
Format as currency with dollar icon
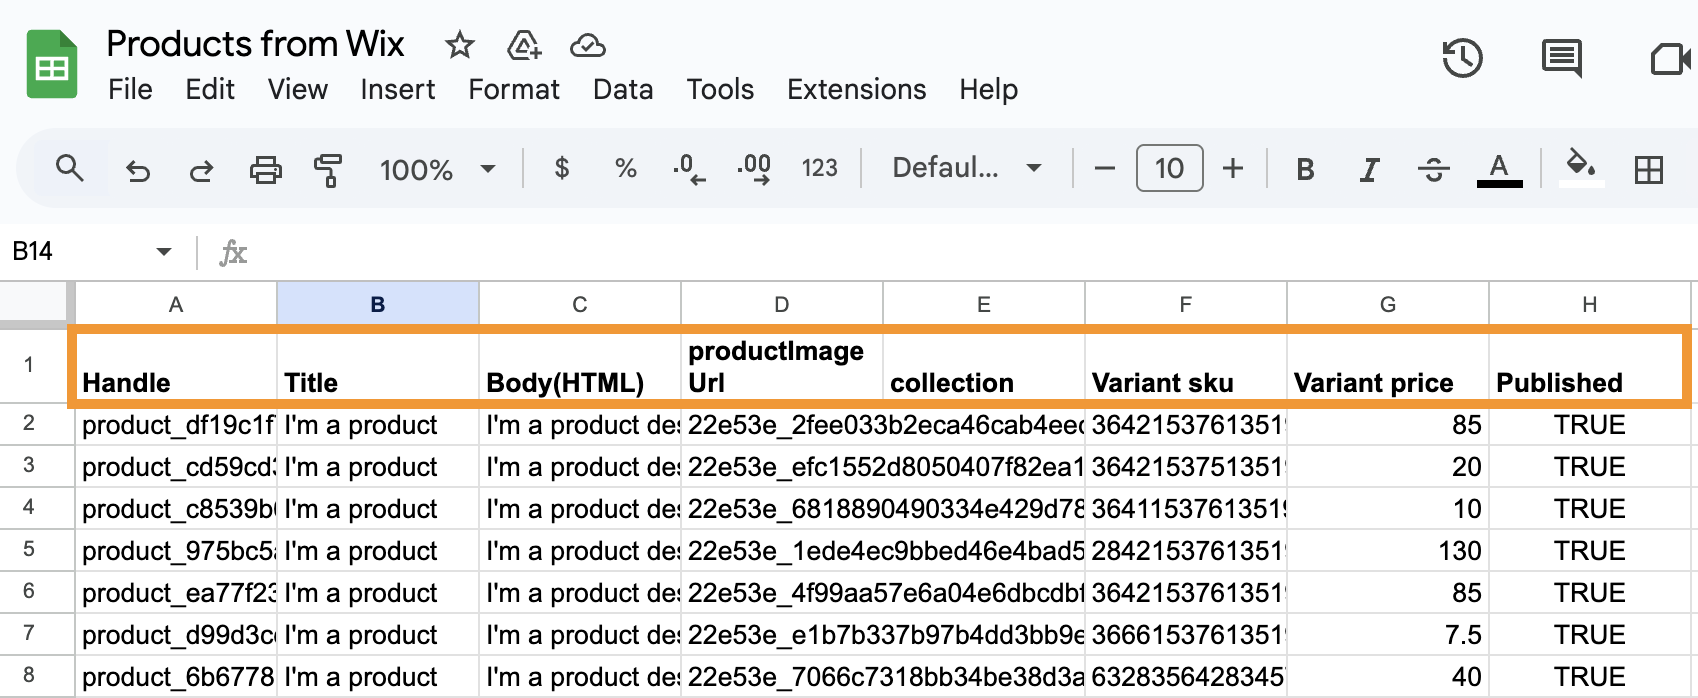(562, 168)
